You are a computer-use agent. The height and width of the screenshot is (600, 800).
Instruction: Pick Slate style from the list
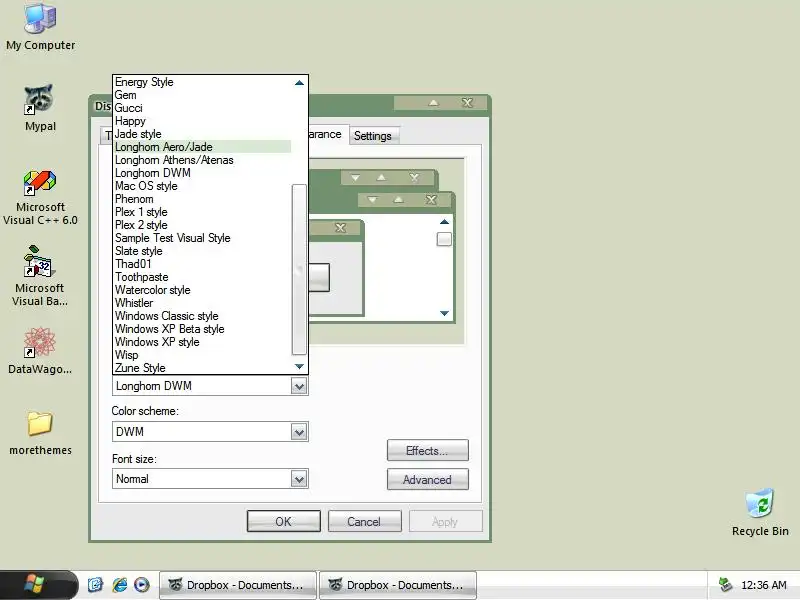tap(203, 251)
